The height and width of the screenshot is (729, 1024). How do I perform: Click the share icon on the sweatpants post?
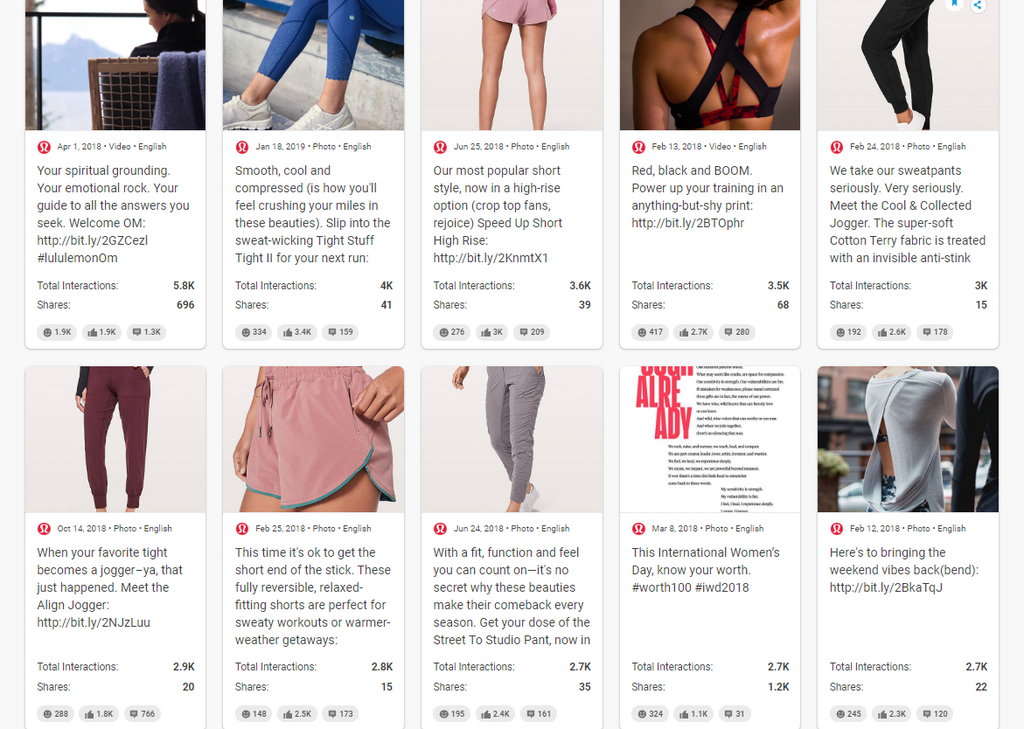pyautogui.click(x=977, y=5)
